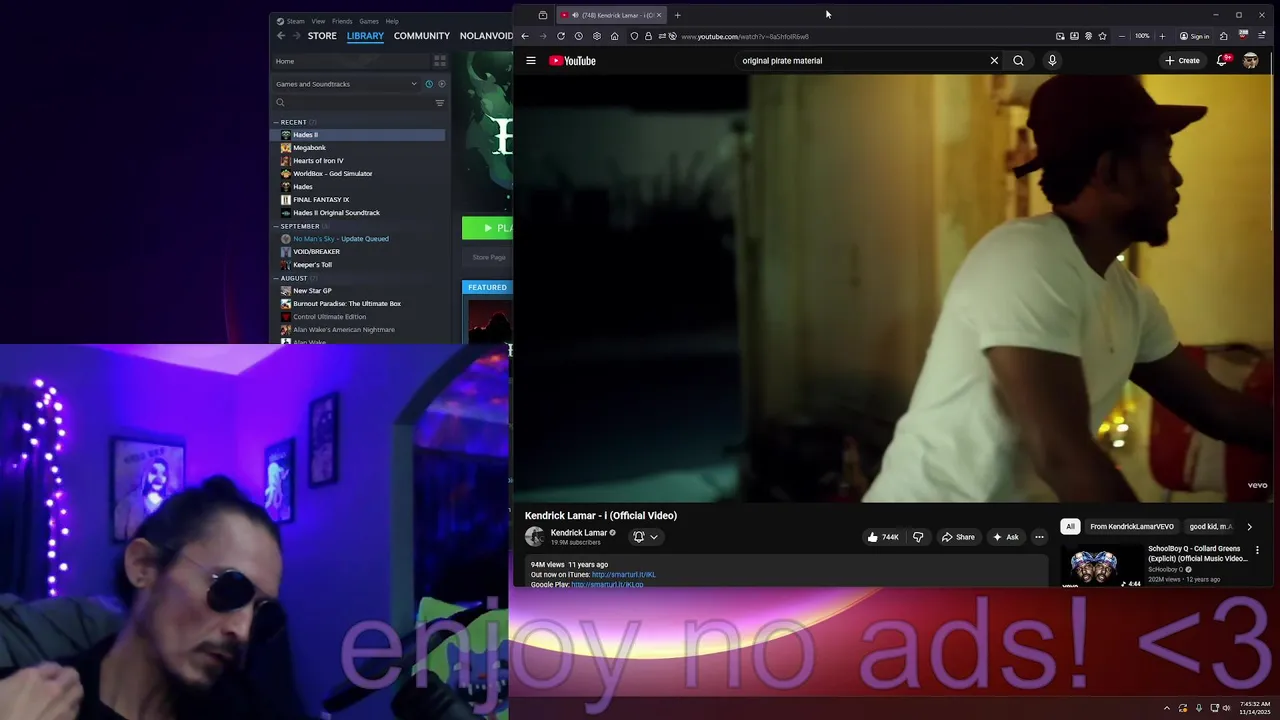Open the browser home page
The width and height of the screenshot is (1280, 720).
tap(614, 36)
